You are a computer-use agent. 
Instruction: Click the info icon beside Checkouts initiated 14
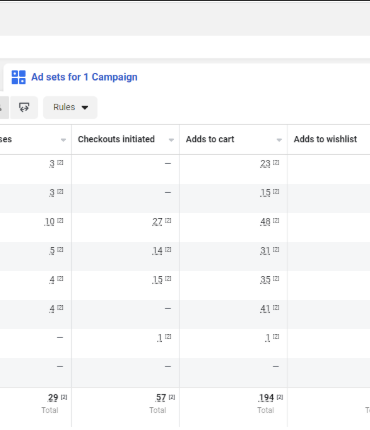pyautogui.click(x=168, y=250)
